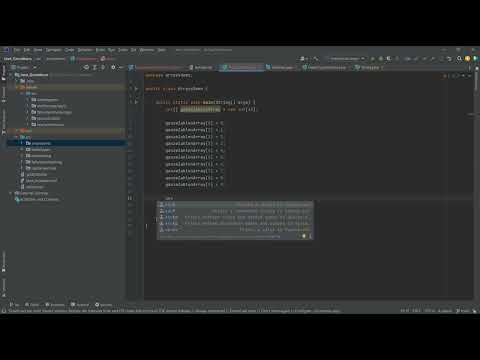
Task: Open the Git tool window tab
Action: [x=14, y=305]
